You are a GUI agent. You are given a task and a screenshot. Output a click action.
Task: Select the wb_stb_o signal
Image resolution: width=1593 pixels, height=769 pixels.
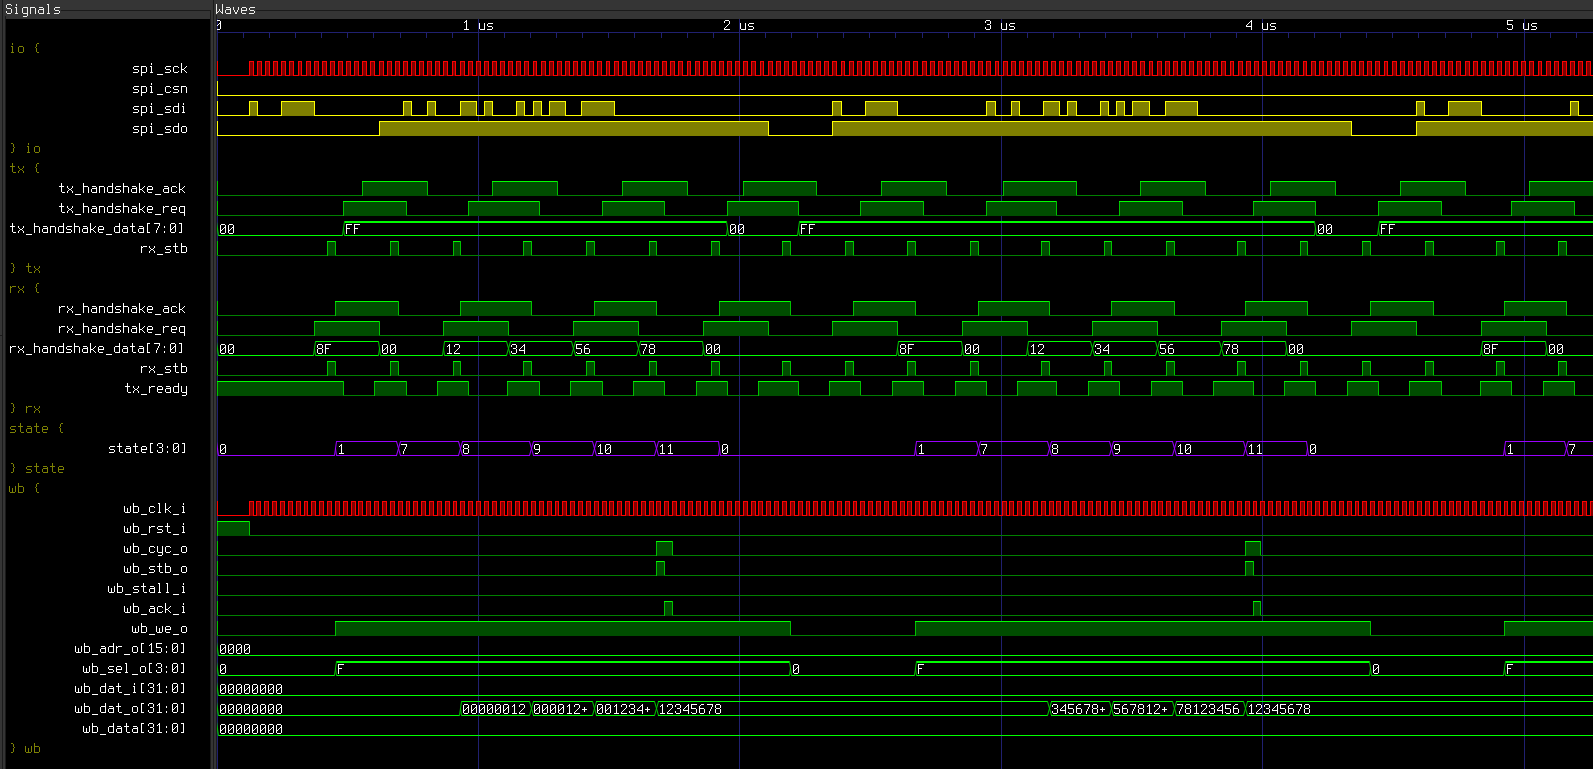155,568
